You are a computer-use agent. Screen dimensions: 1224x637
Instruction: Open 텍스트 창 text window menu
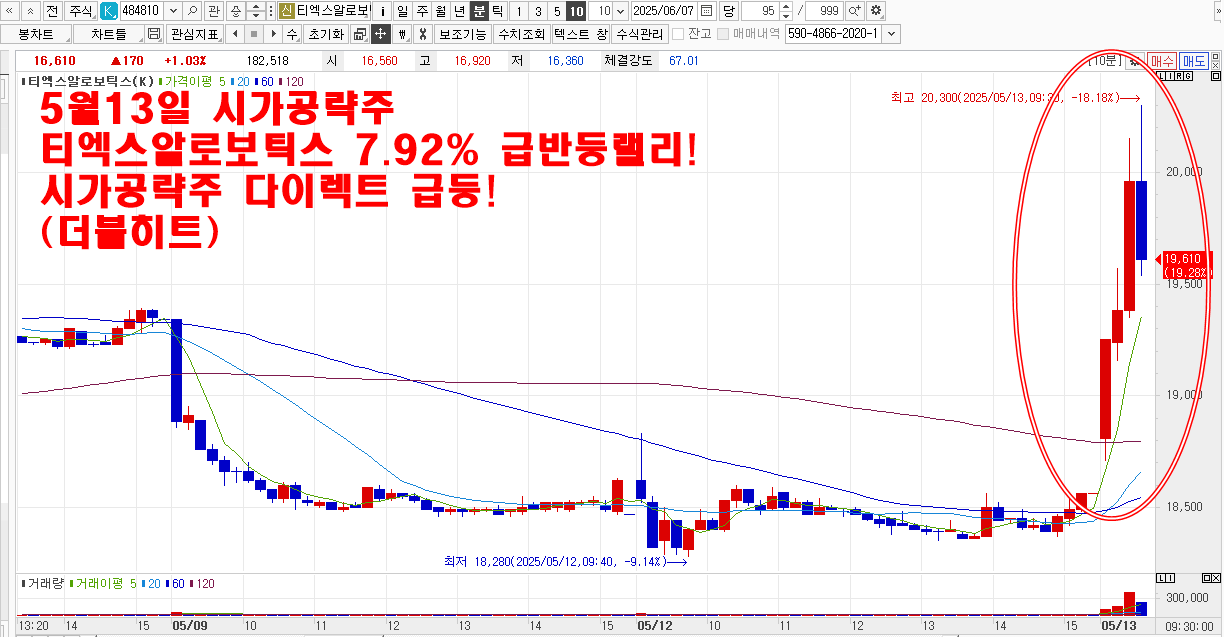pyautogui.click(x=580, y=34)
